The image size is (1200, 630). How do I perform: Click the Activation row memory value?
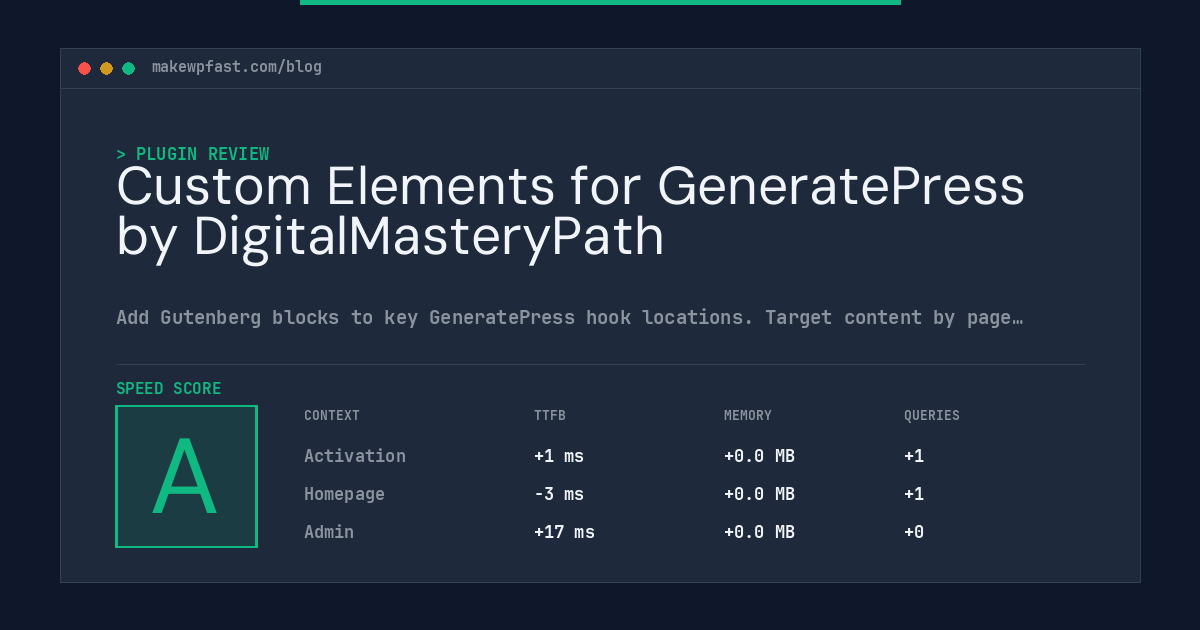pyautogui.click(x=759, y=456)
